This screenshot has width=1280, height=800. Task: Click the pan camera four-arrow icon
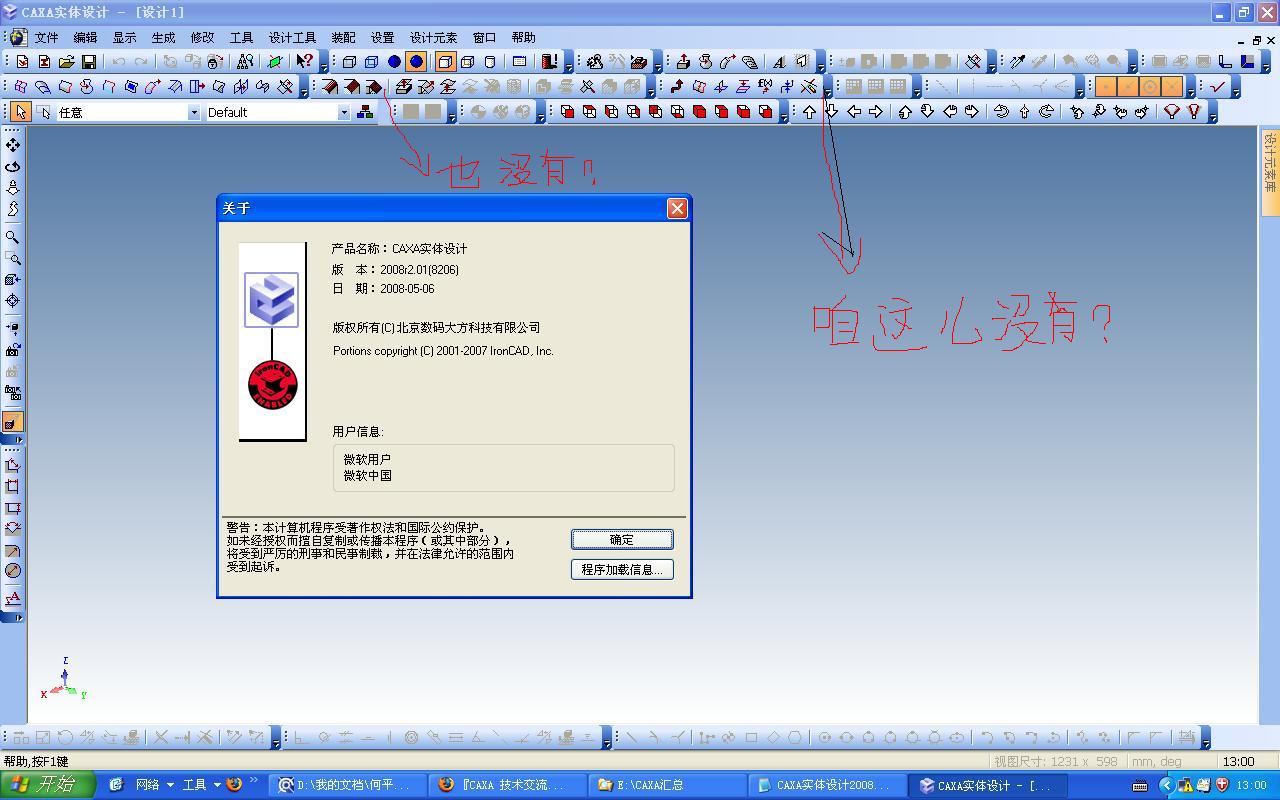pos(13,145)
